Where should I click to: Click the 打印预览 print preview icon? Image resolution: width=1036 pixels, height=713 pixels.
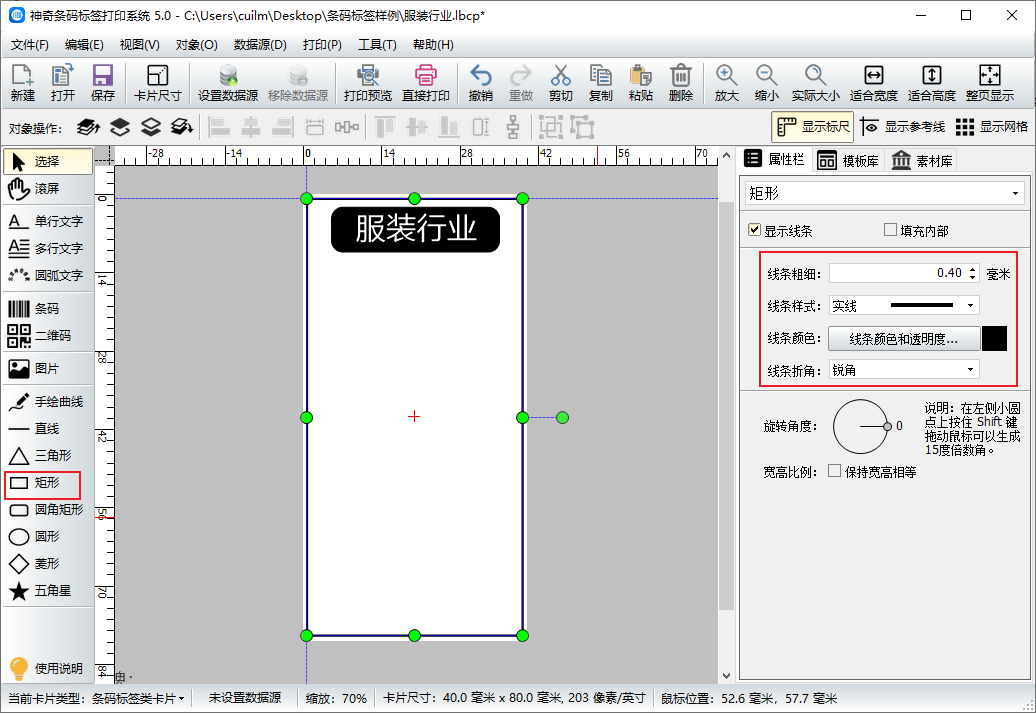click(367, 82)
